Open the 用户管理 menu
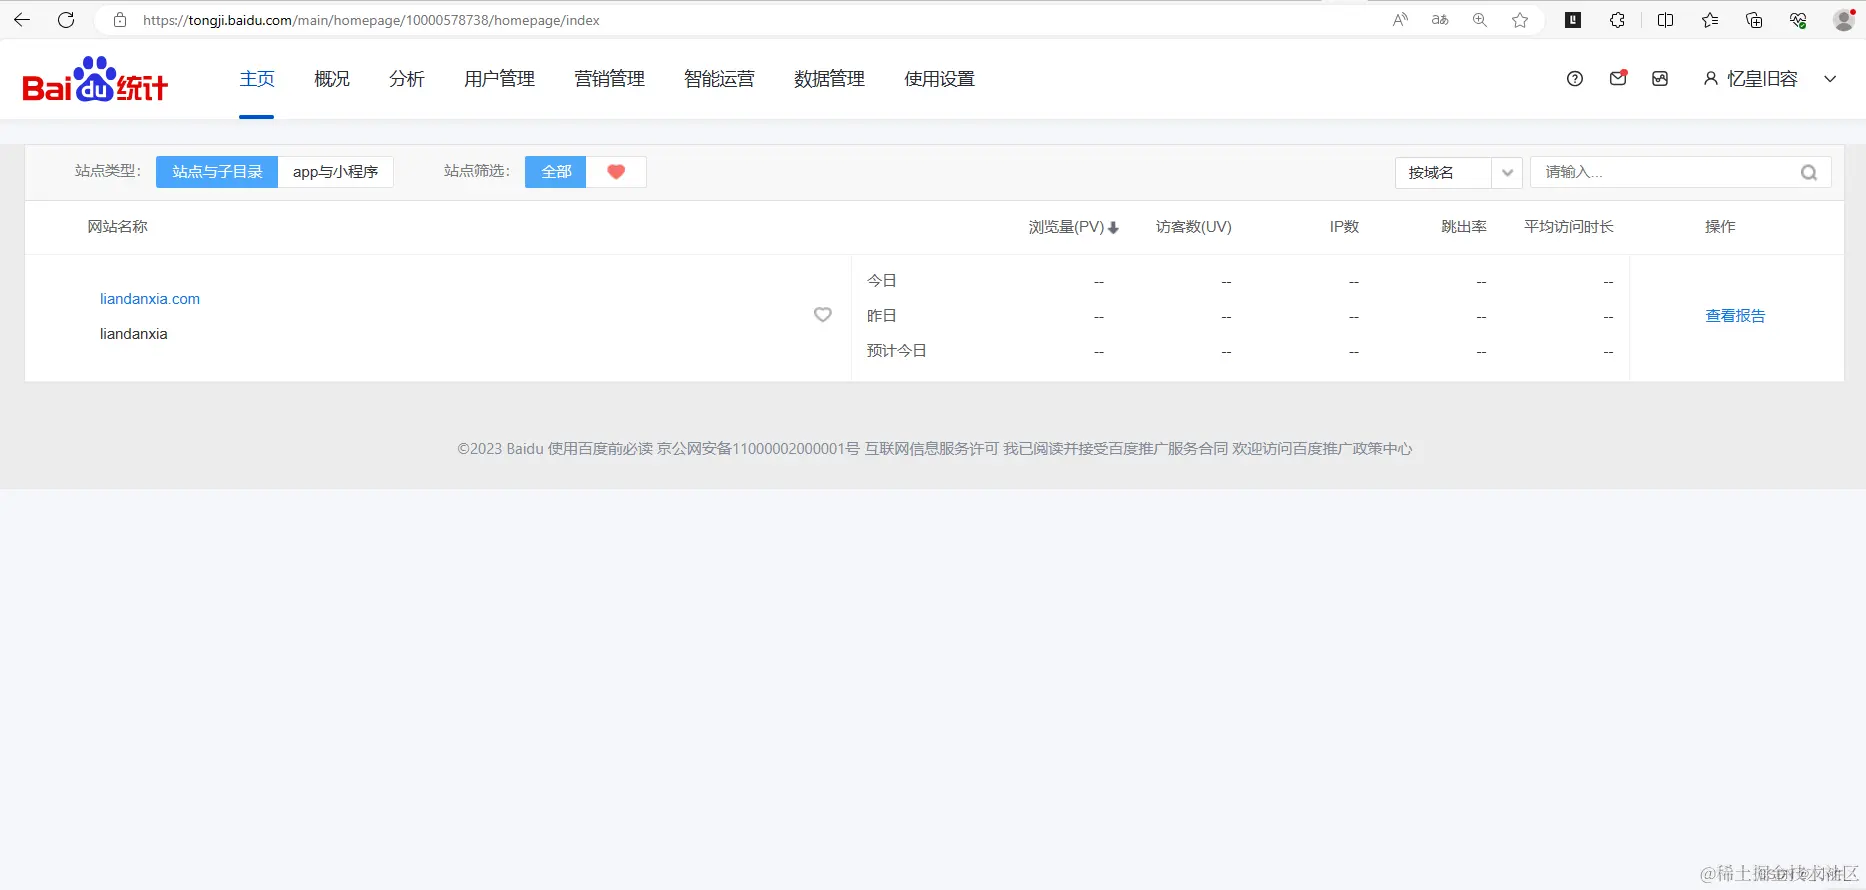1866x890 pixels. 500,79
